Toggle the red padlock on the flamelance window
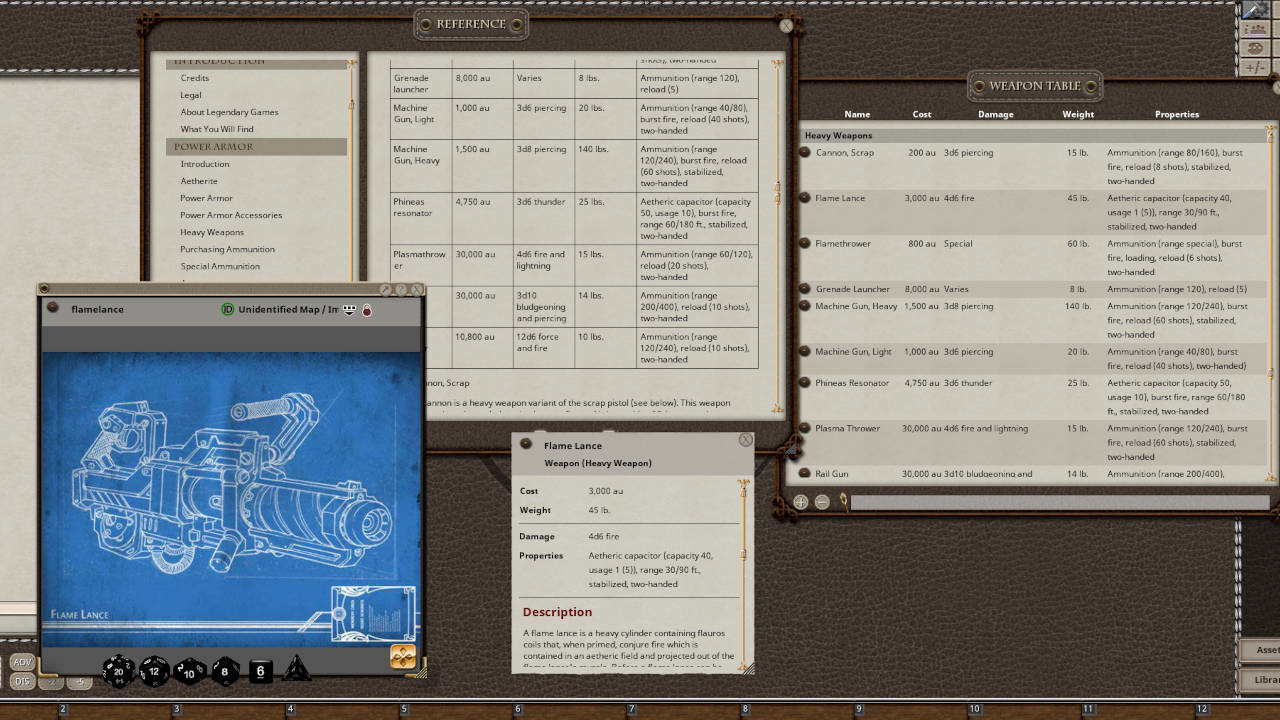1280x720 pixels. pos(366,310)
